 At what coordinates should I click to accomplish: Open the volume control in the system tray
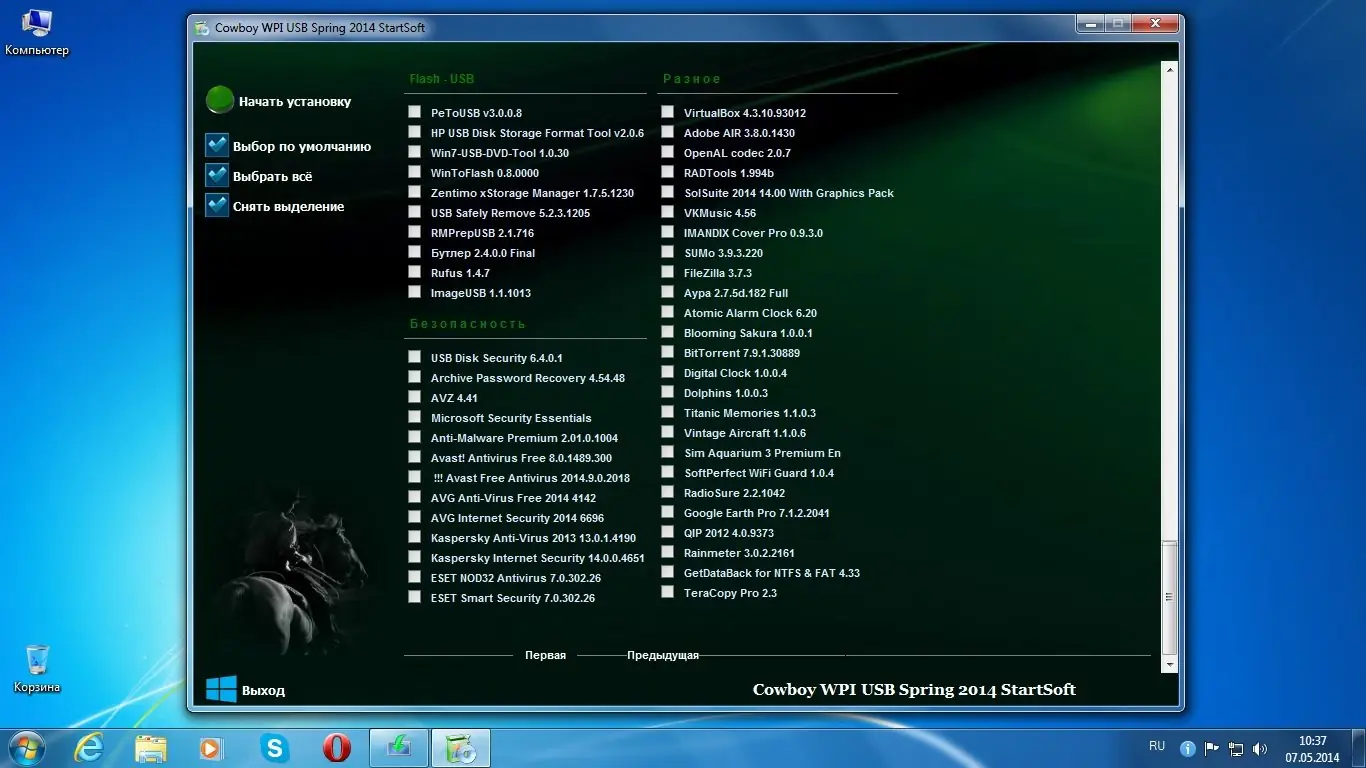point(1260,747)
